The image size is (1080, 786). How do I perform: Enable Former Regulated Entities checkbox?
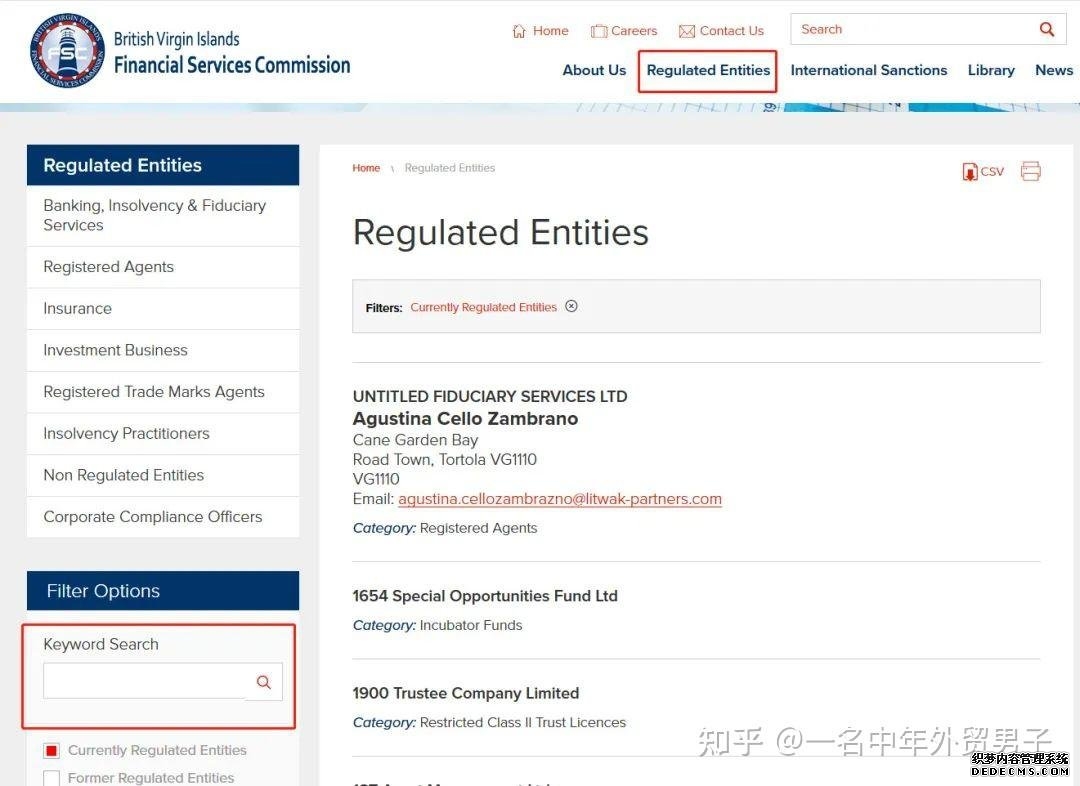click(52, 777)
